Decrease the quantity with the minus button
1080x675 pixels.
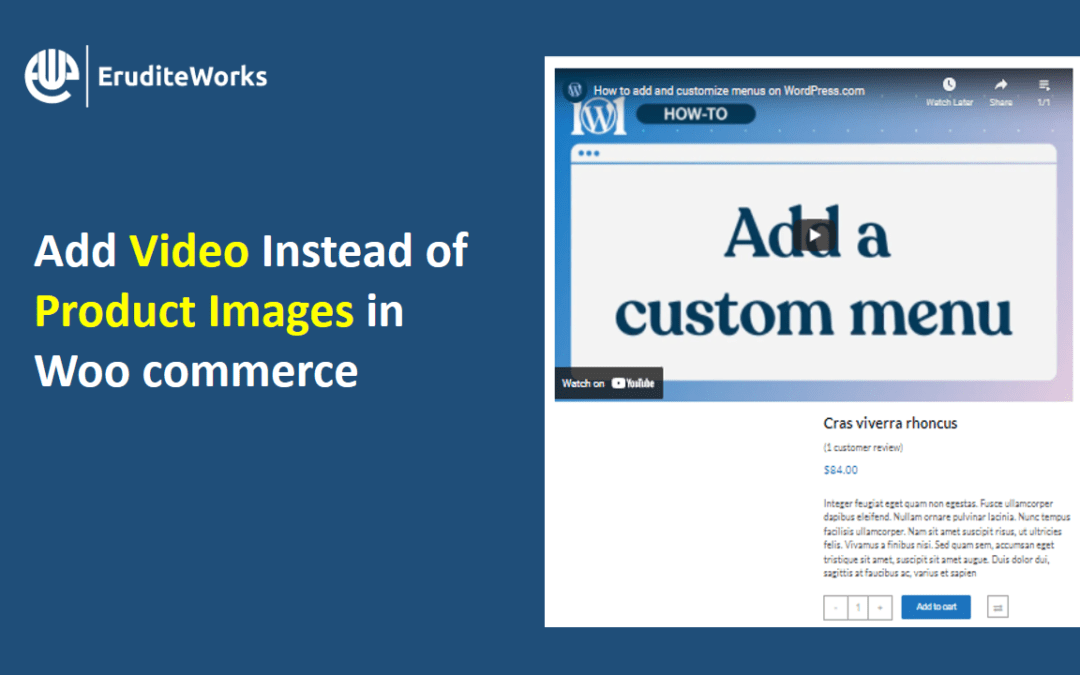tap(835, 608)
